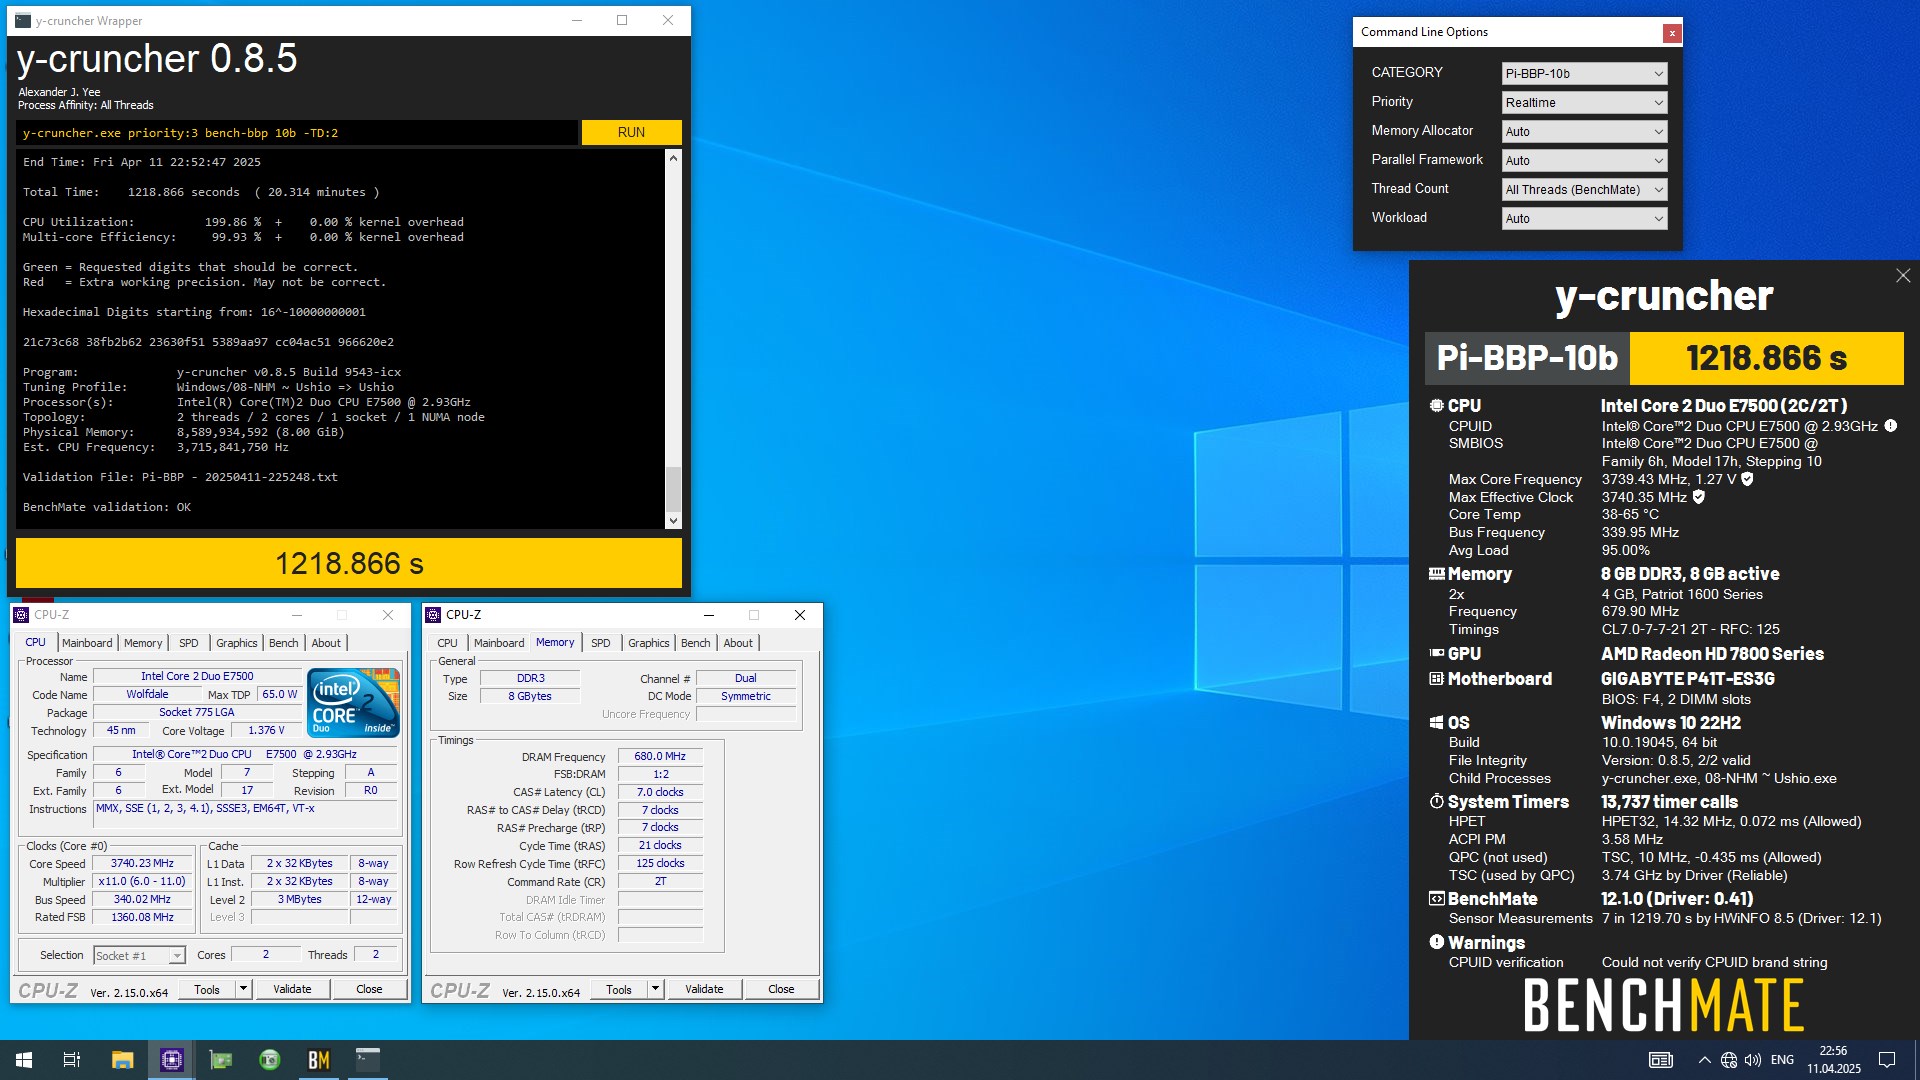Switch to CPU-Z via its purple taskbar icon
The width and height of the screenshot is (1920, 1080).
click(x=171, y=1060)
